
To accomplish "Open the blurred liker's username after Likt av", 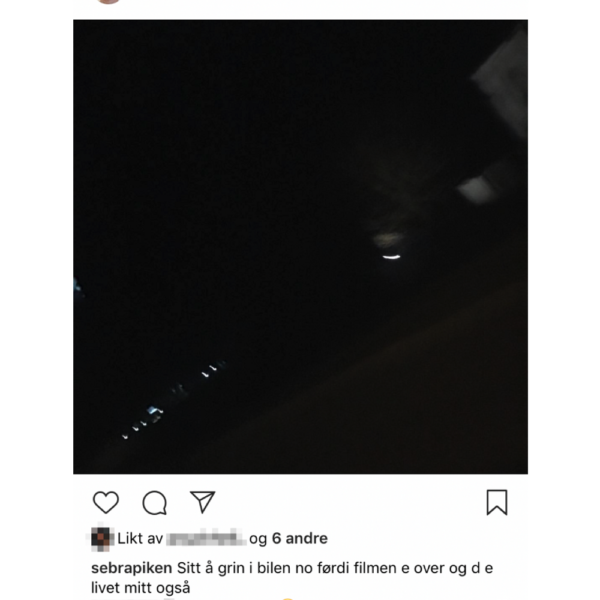I will click(x=206, y=538).
